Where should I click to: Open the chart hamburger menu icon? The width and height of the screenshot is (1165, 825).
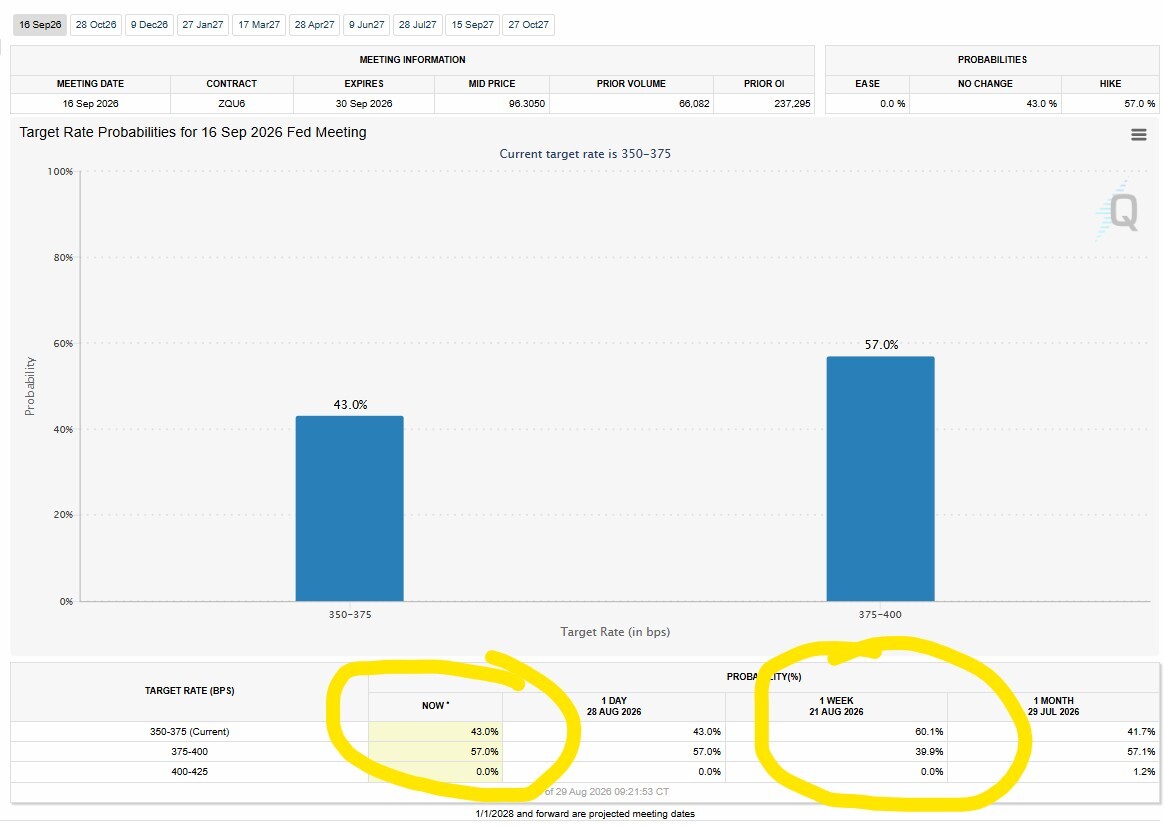(x=1138, y=135)
